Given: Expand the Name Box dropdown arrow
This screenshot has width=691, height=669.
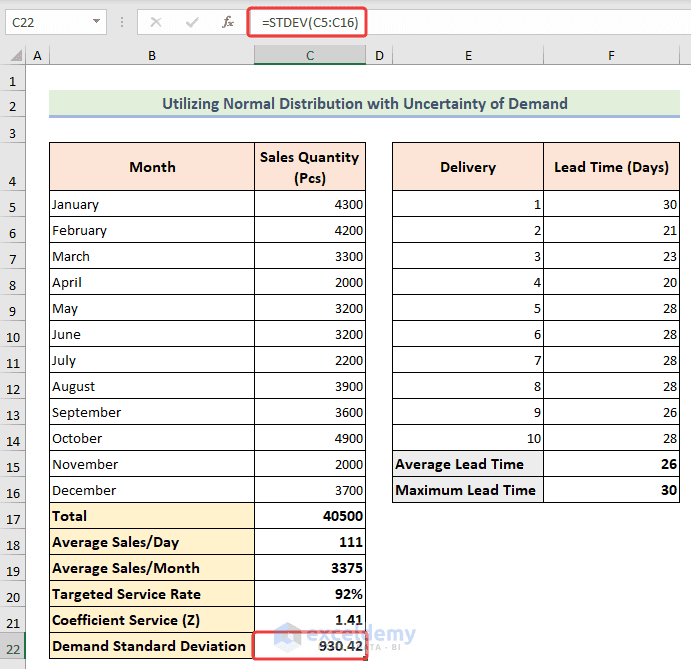Looking at the screenshot, I should coord(97,21).
